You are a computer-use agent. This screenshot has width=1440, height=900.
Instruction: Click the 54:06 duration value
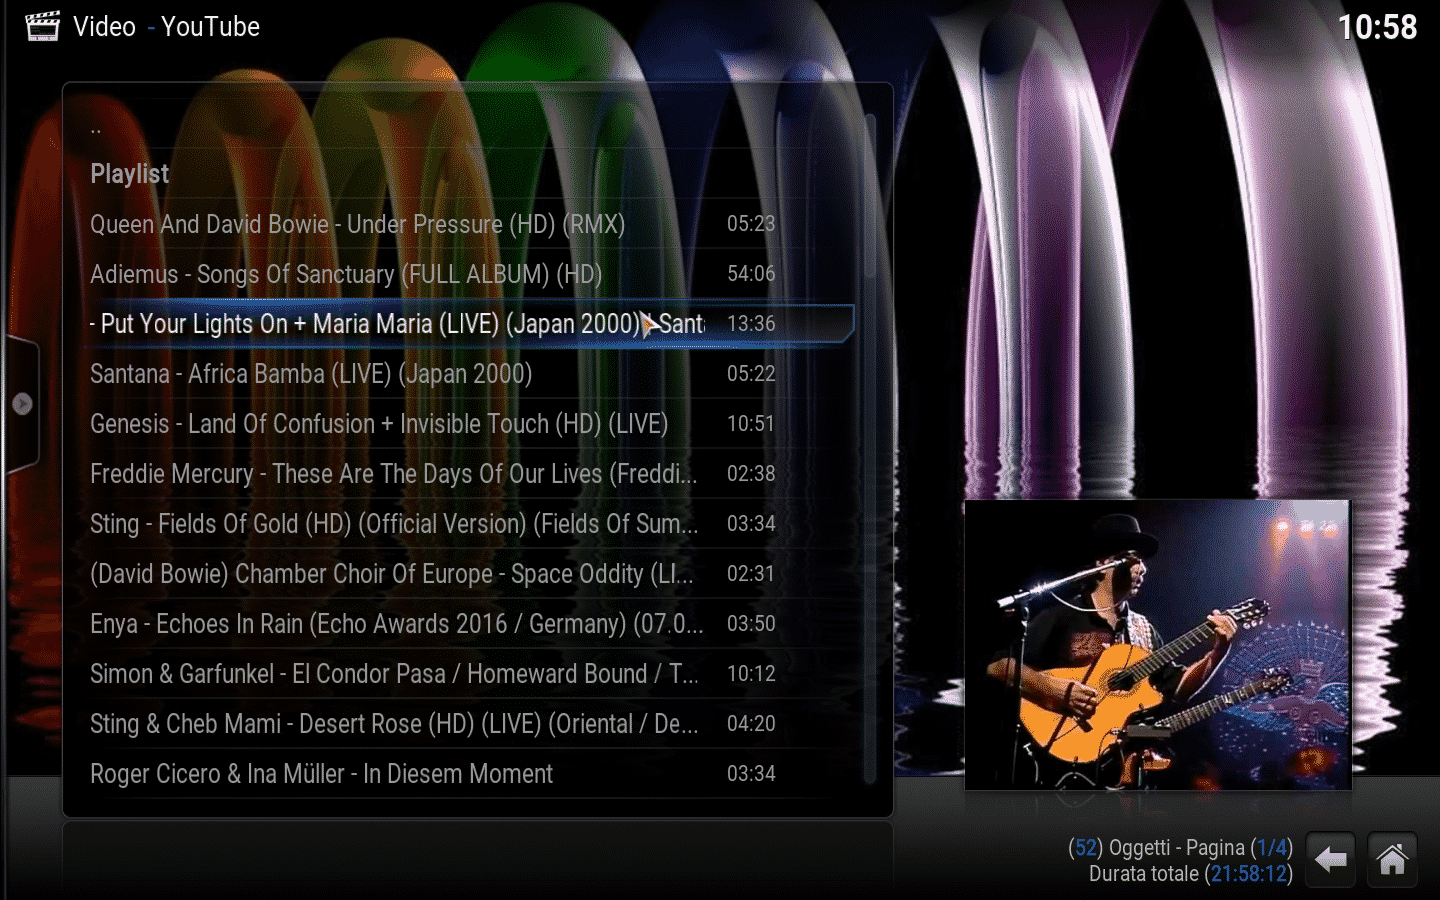tap(751, 274)
